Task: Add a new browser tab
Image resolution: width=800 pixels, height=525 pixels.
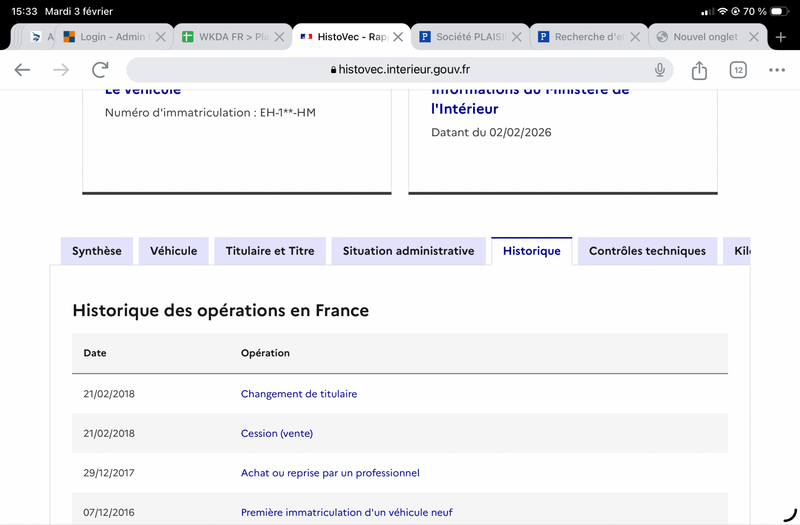Action: 781,37
